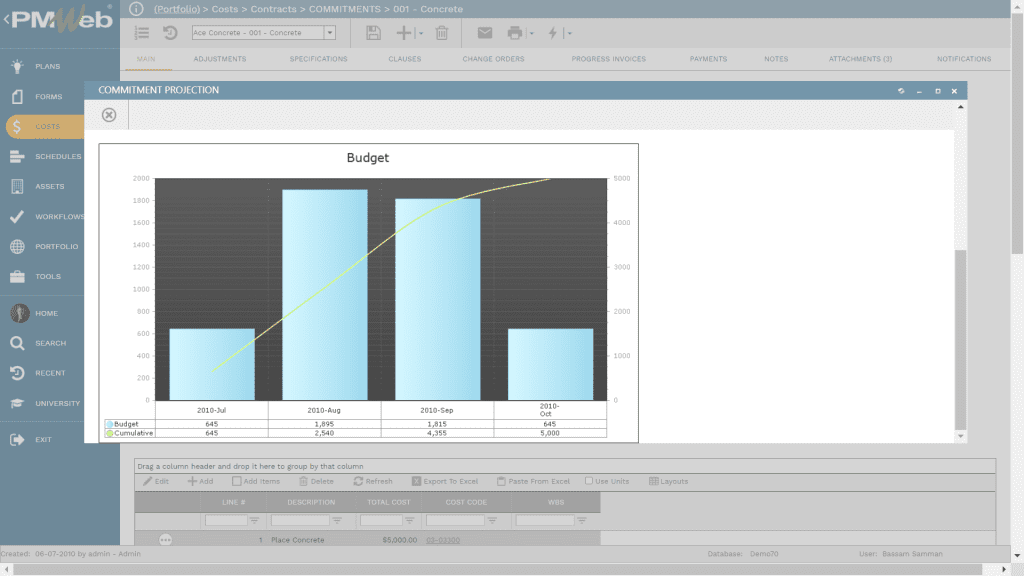Open the Notes tab
The image size is (1024, 576).
point(776,59)
